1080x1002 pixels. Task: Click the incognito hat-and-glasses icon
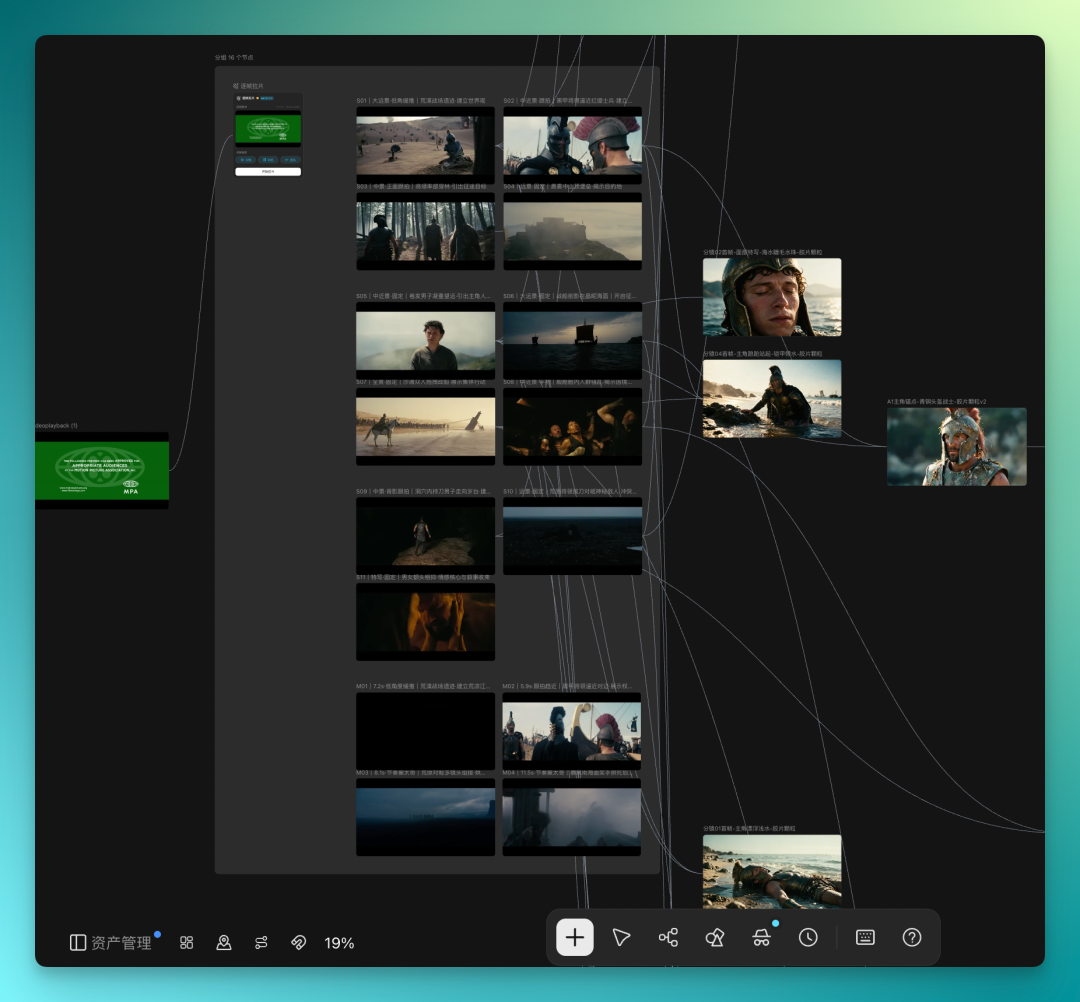point(761,937)
